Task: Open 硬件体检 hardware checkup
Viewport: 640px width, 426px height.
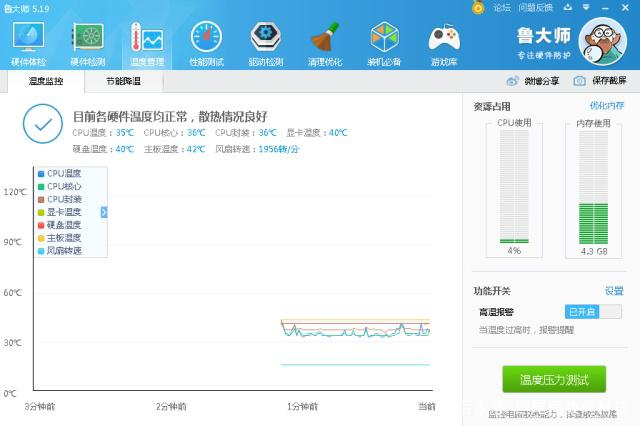Action: 29,44
